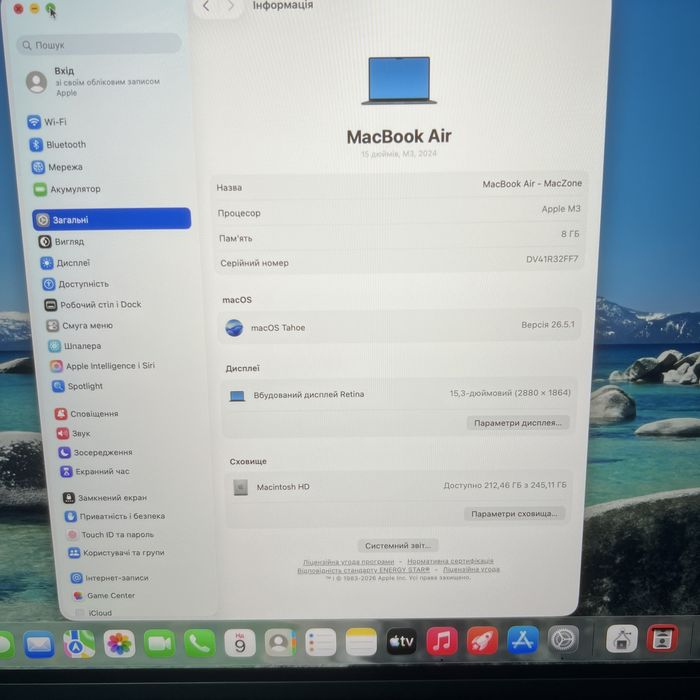Open iCloud item in sidebar

pyautogui.click(x=93, y=613)
